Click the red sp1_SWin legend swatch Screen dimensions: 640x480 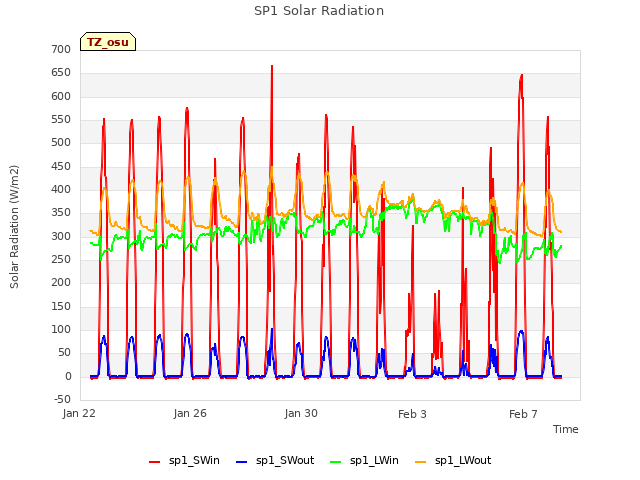click(x=155, y=462)
